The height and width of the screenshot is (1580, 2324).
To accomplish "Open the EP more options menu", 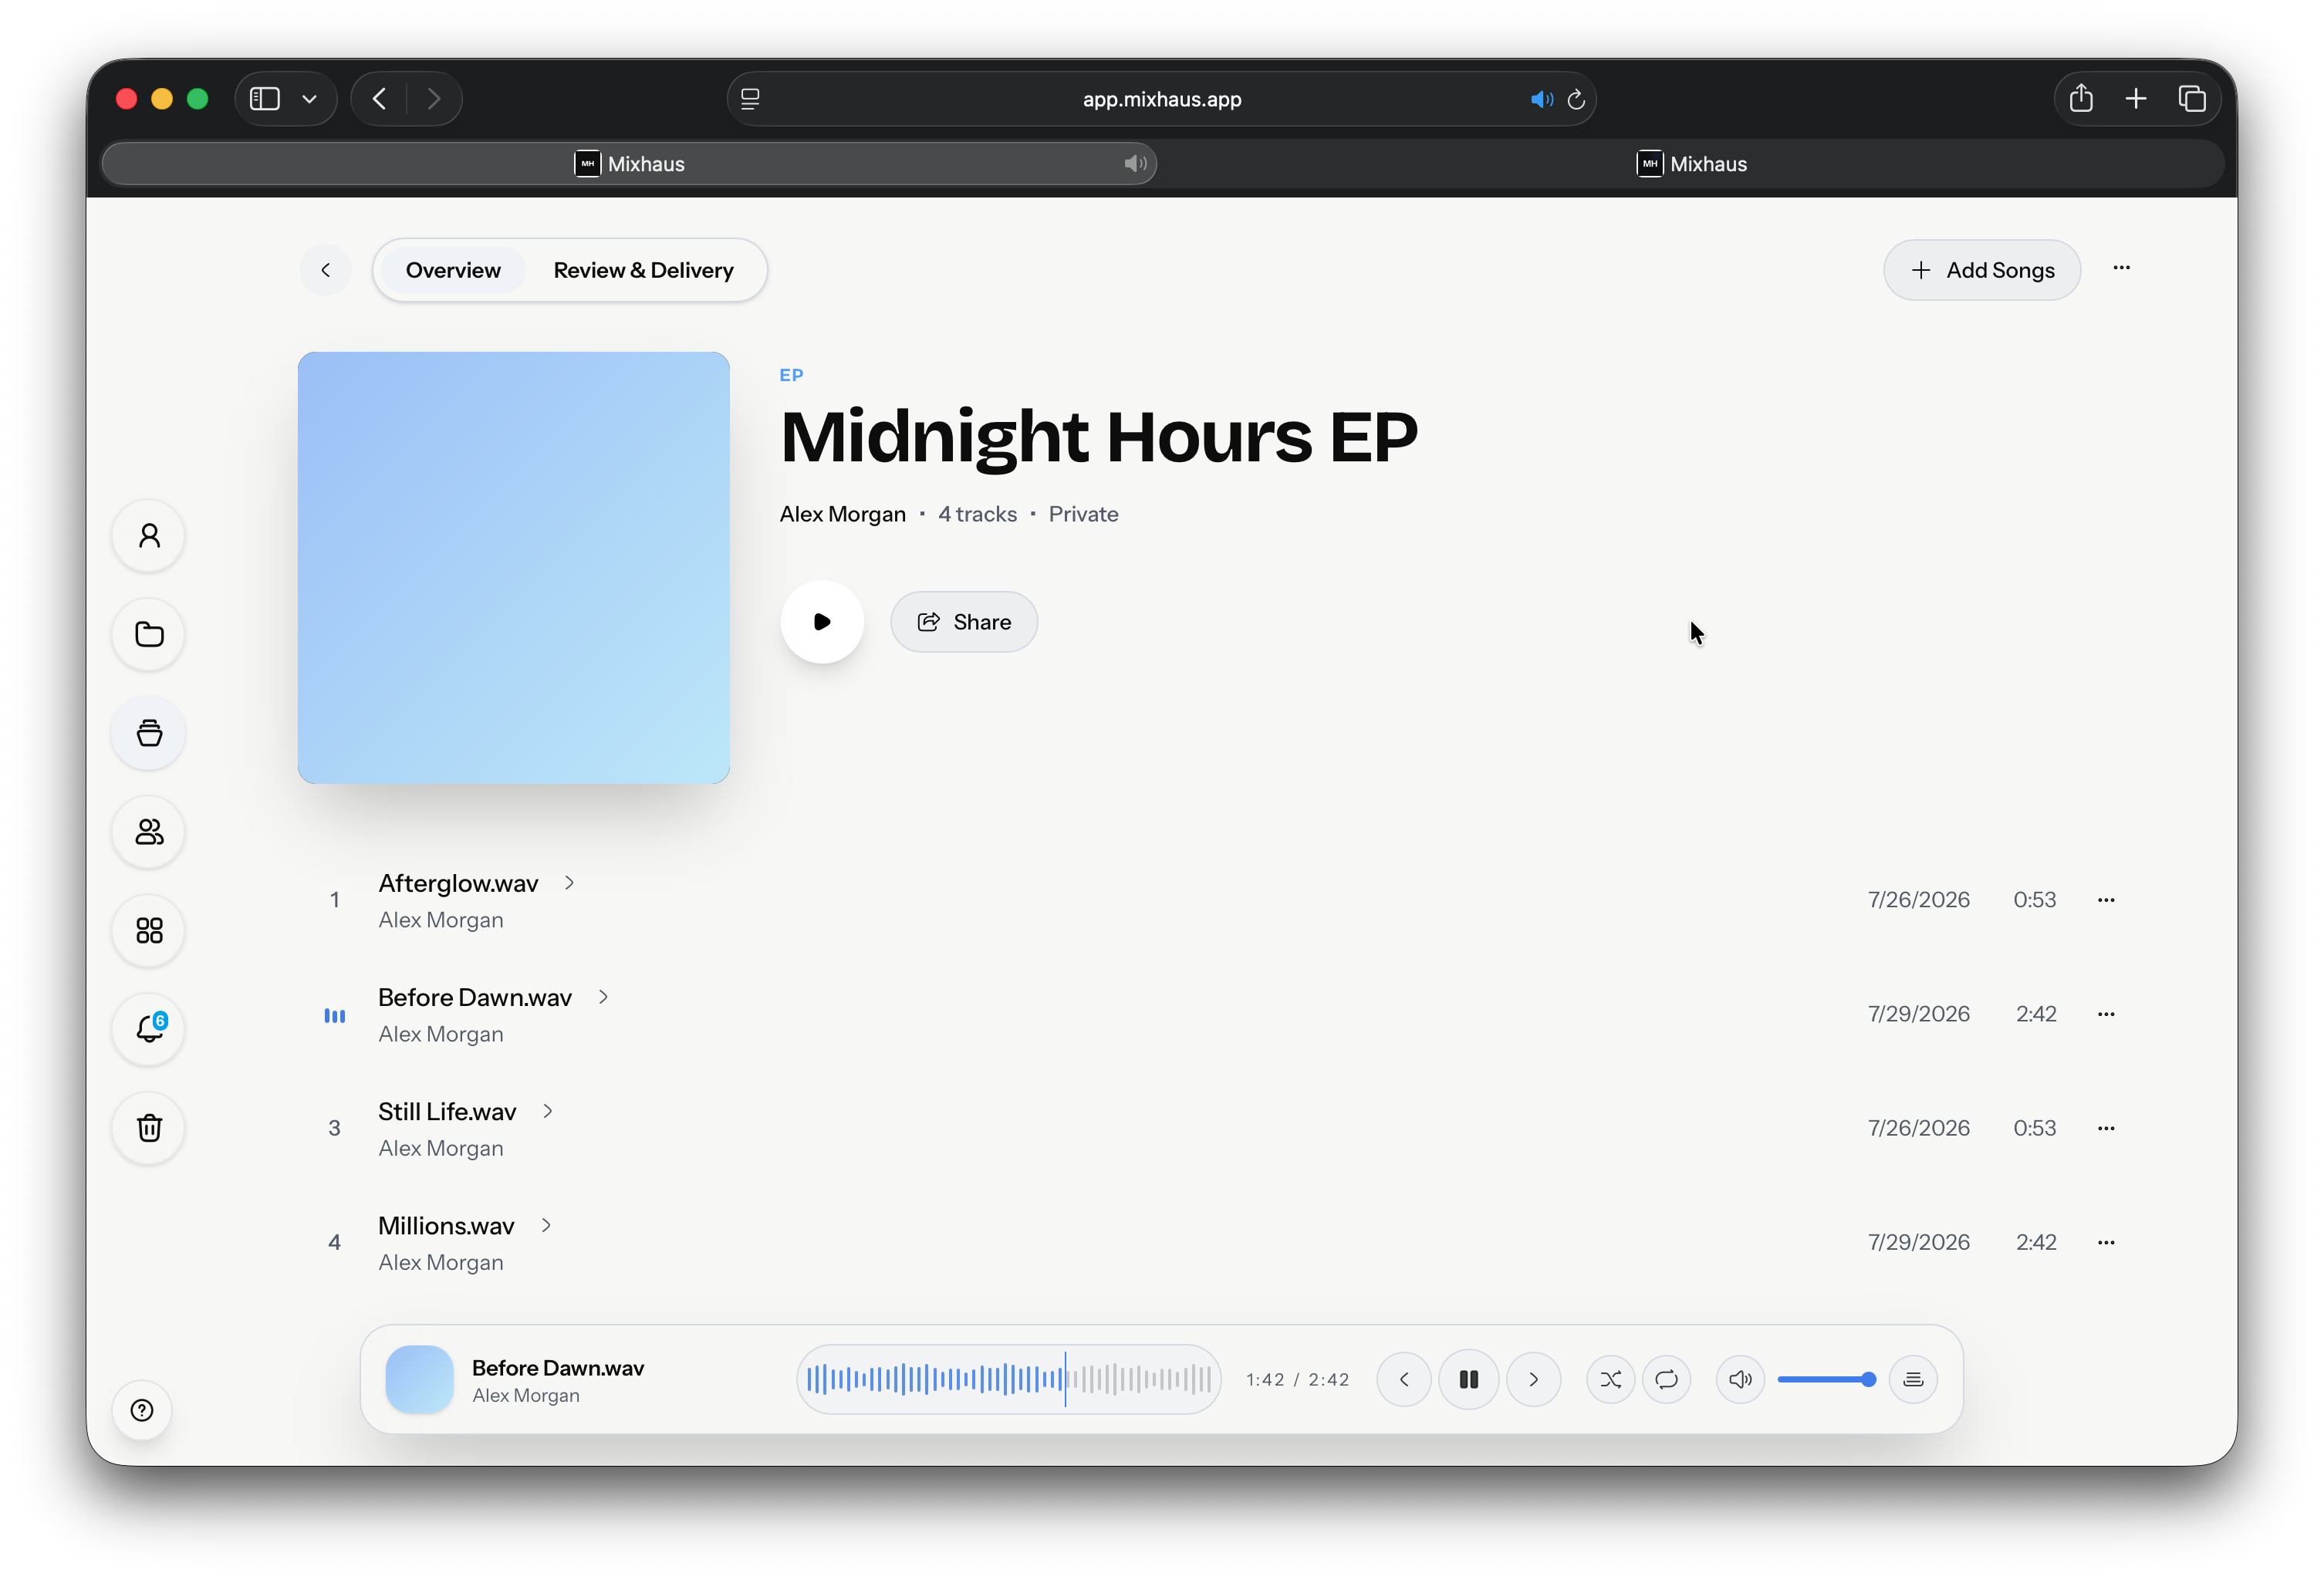I will point(2121,268).
